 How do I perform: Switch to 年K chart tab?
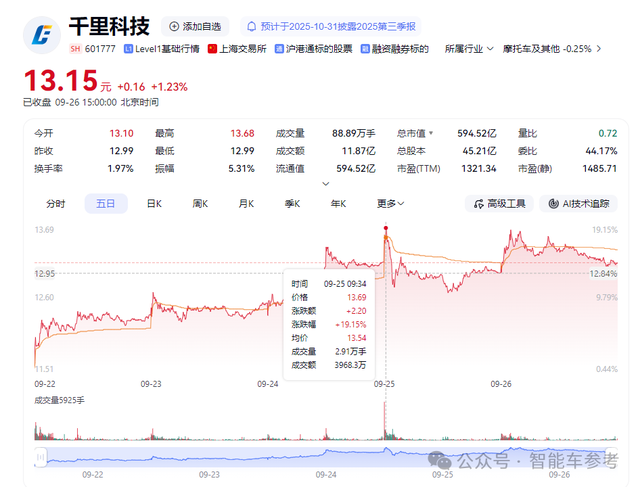339,204
